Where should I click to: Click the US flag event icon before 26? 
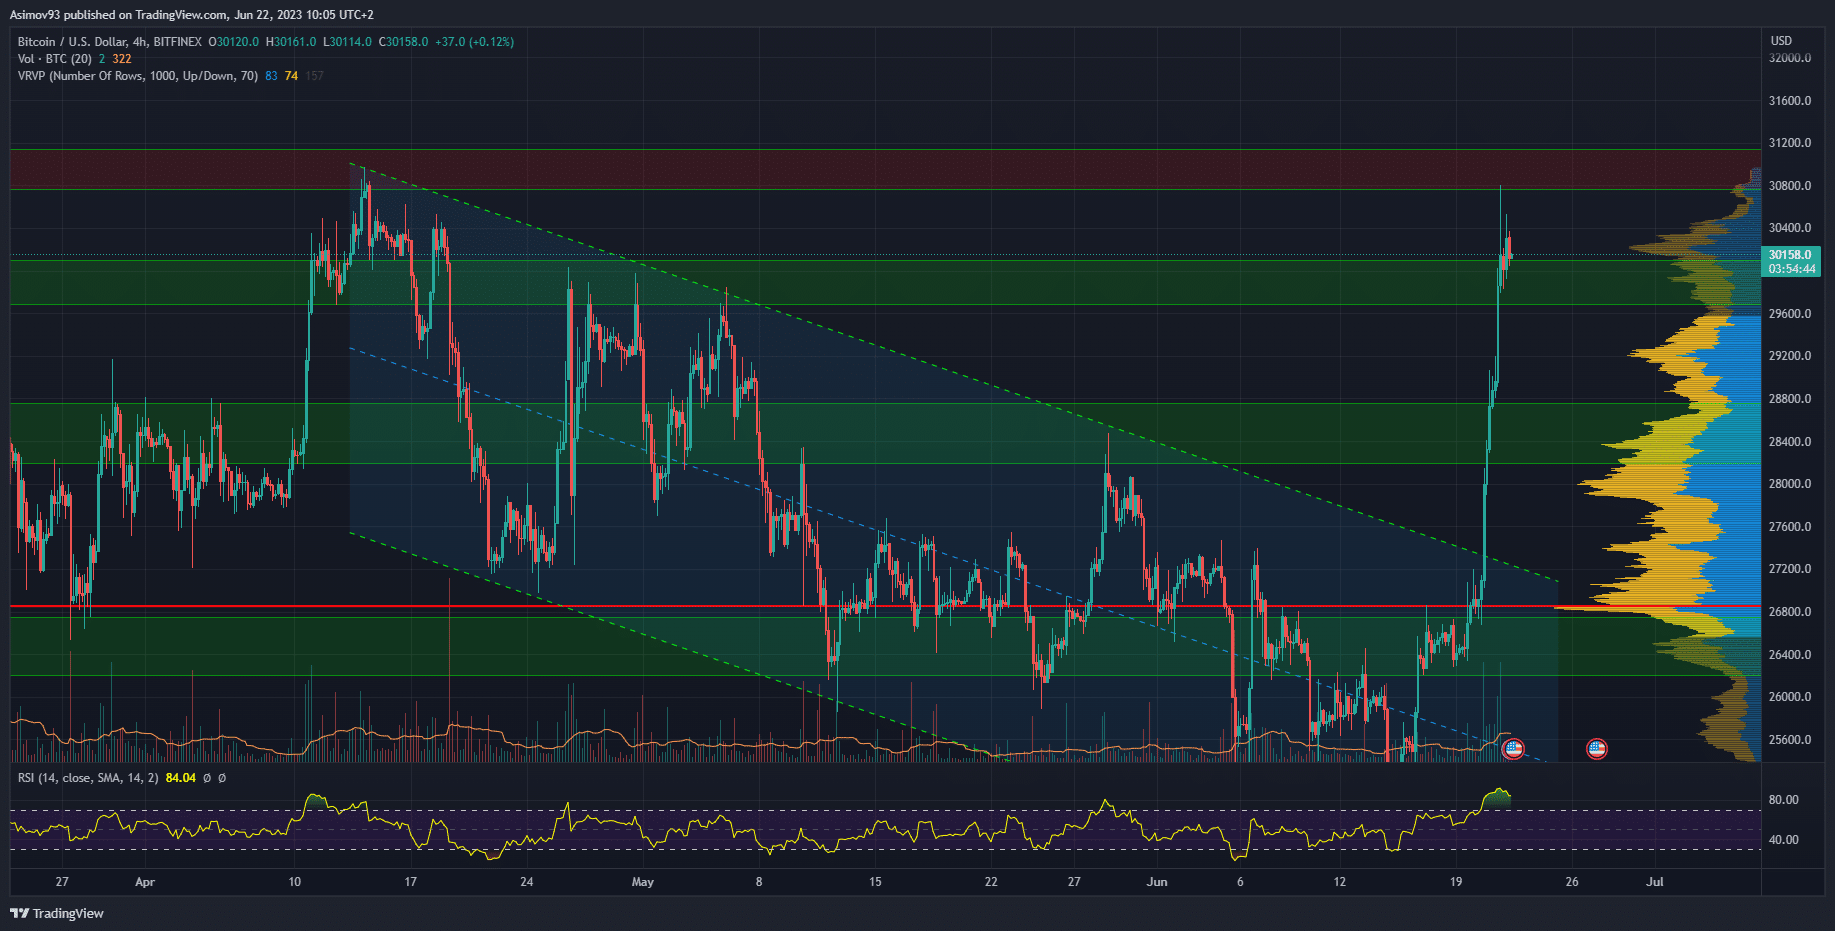pyautogui.click(x=1597, y=748)
